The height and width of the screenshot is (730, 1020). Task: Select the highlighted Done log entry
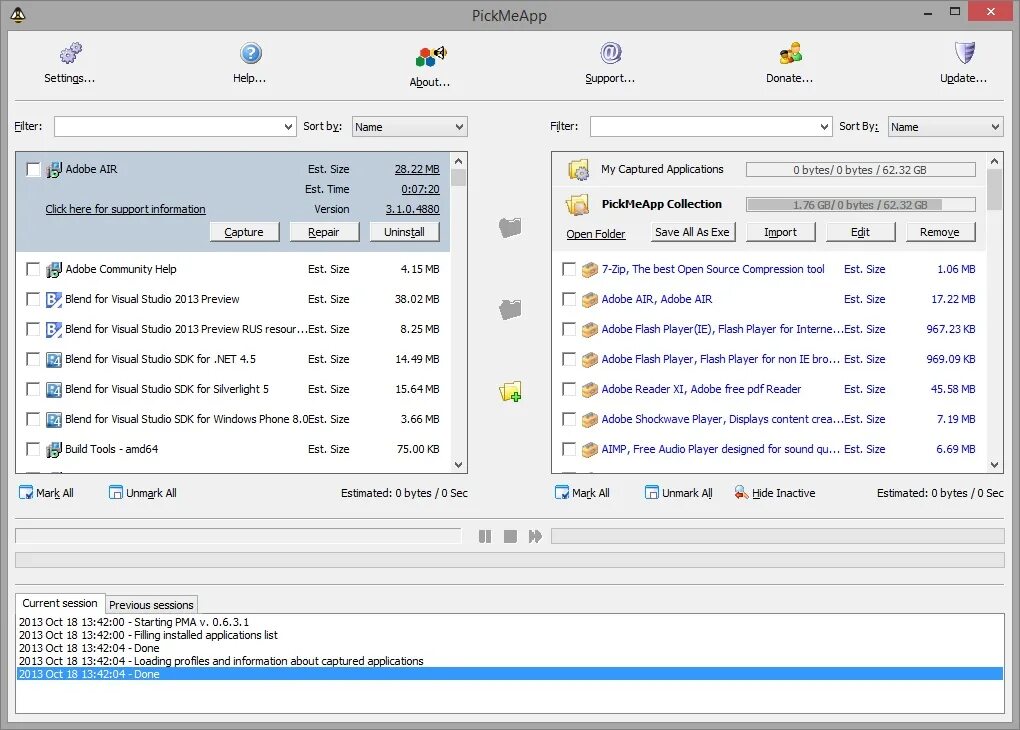tap(509, 674)
